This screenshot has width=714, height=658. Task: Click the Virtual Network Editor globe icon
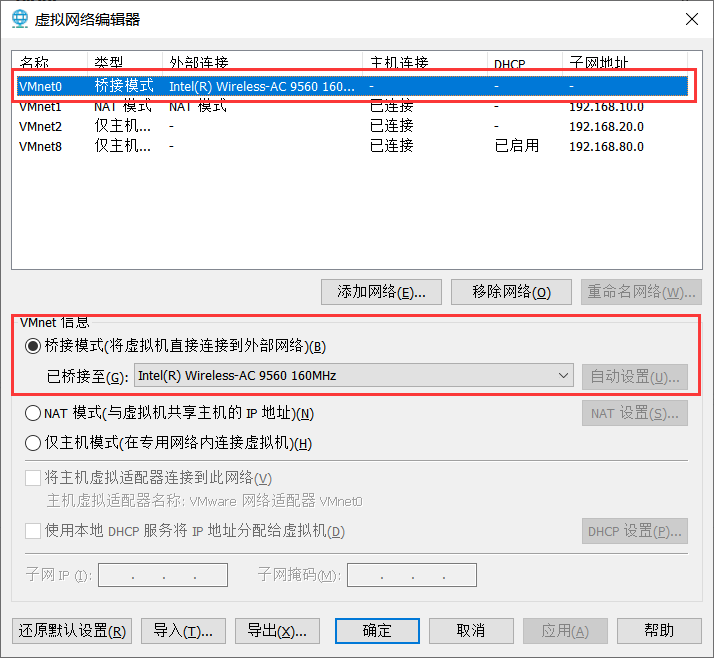pos(20,19)
